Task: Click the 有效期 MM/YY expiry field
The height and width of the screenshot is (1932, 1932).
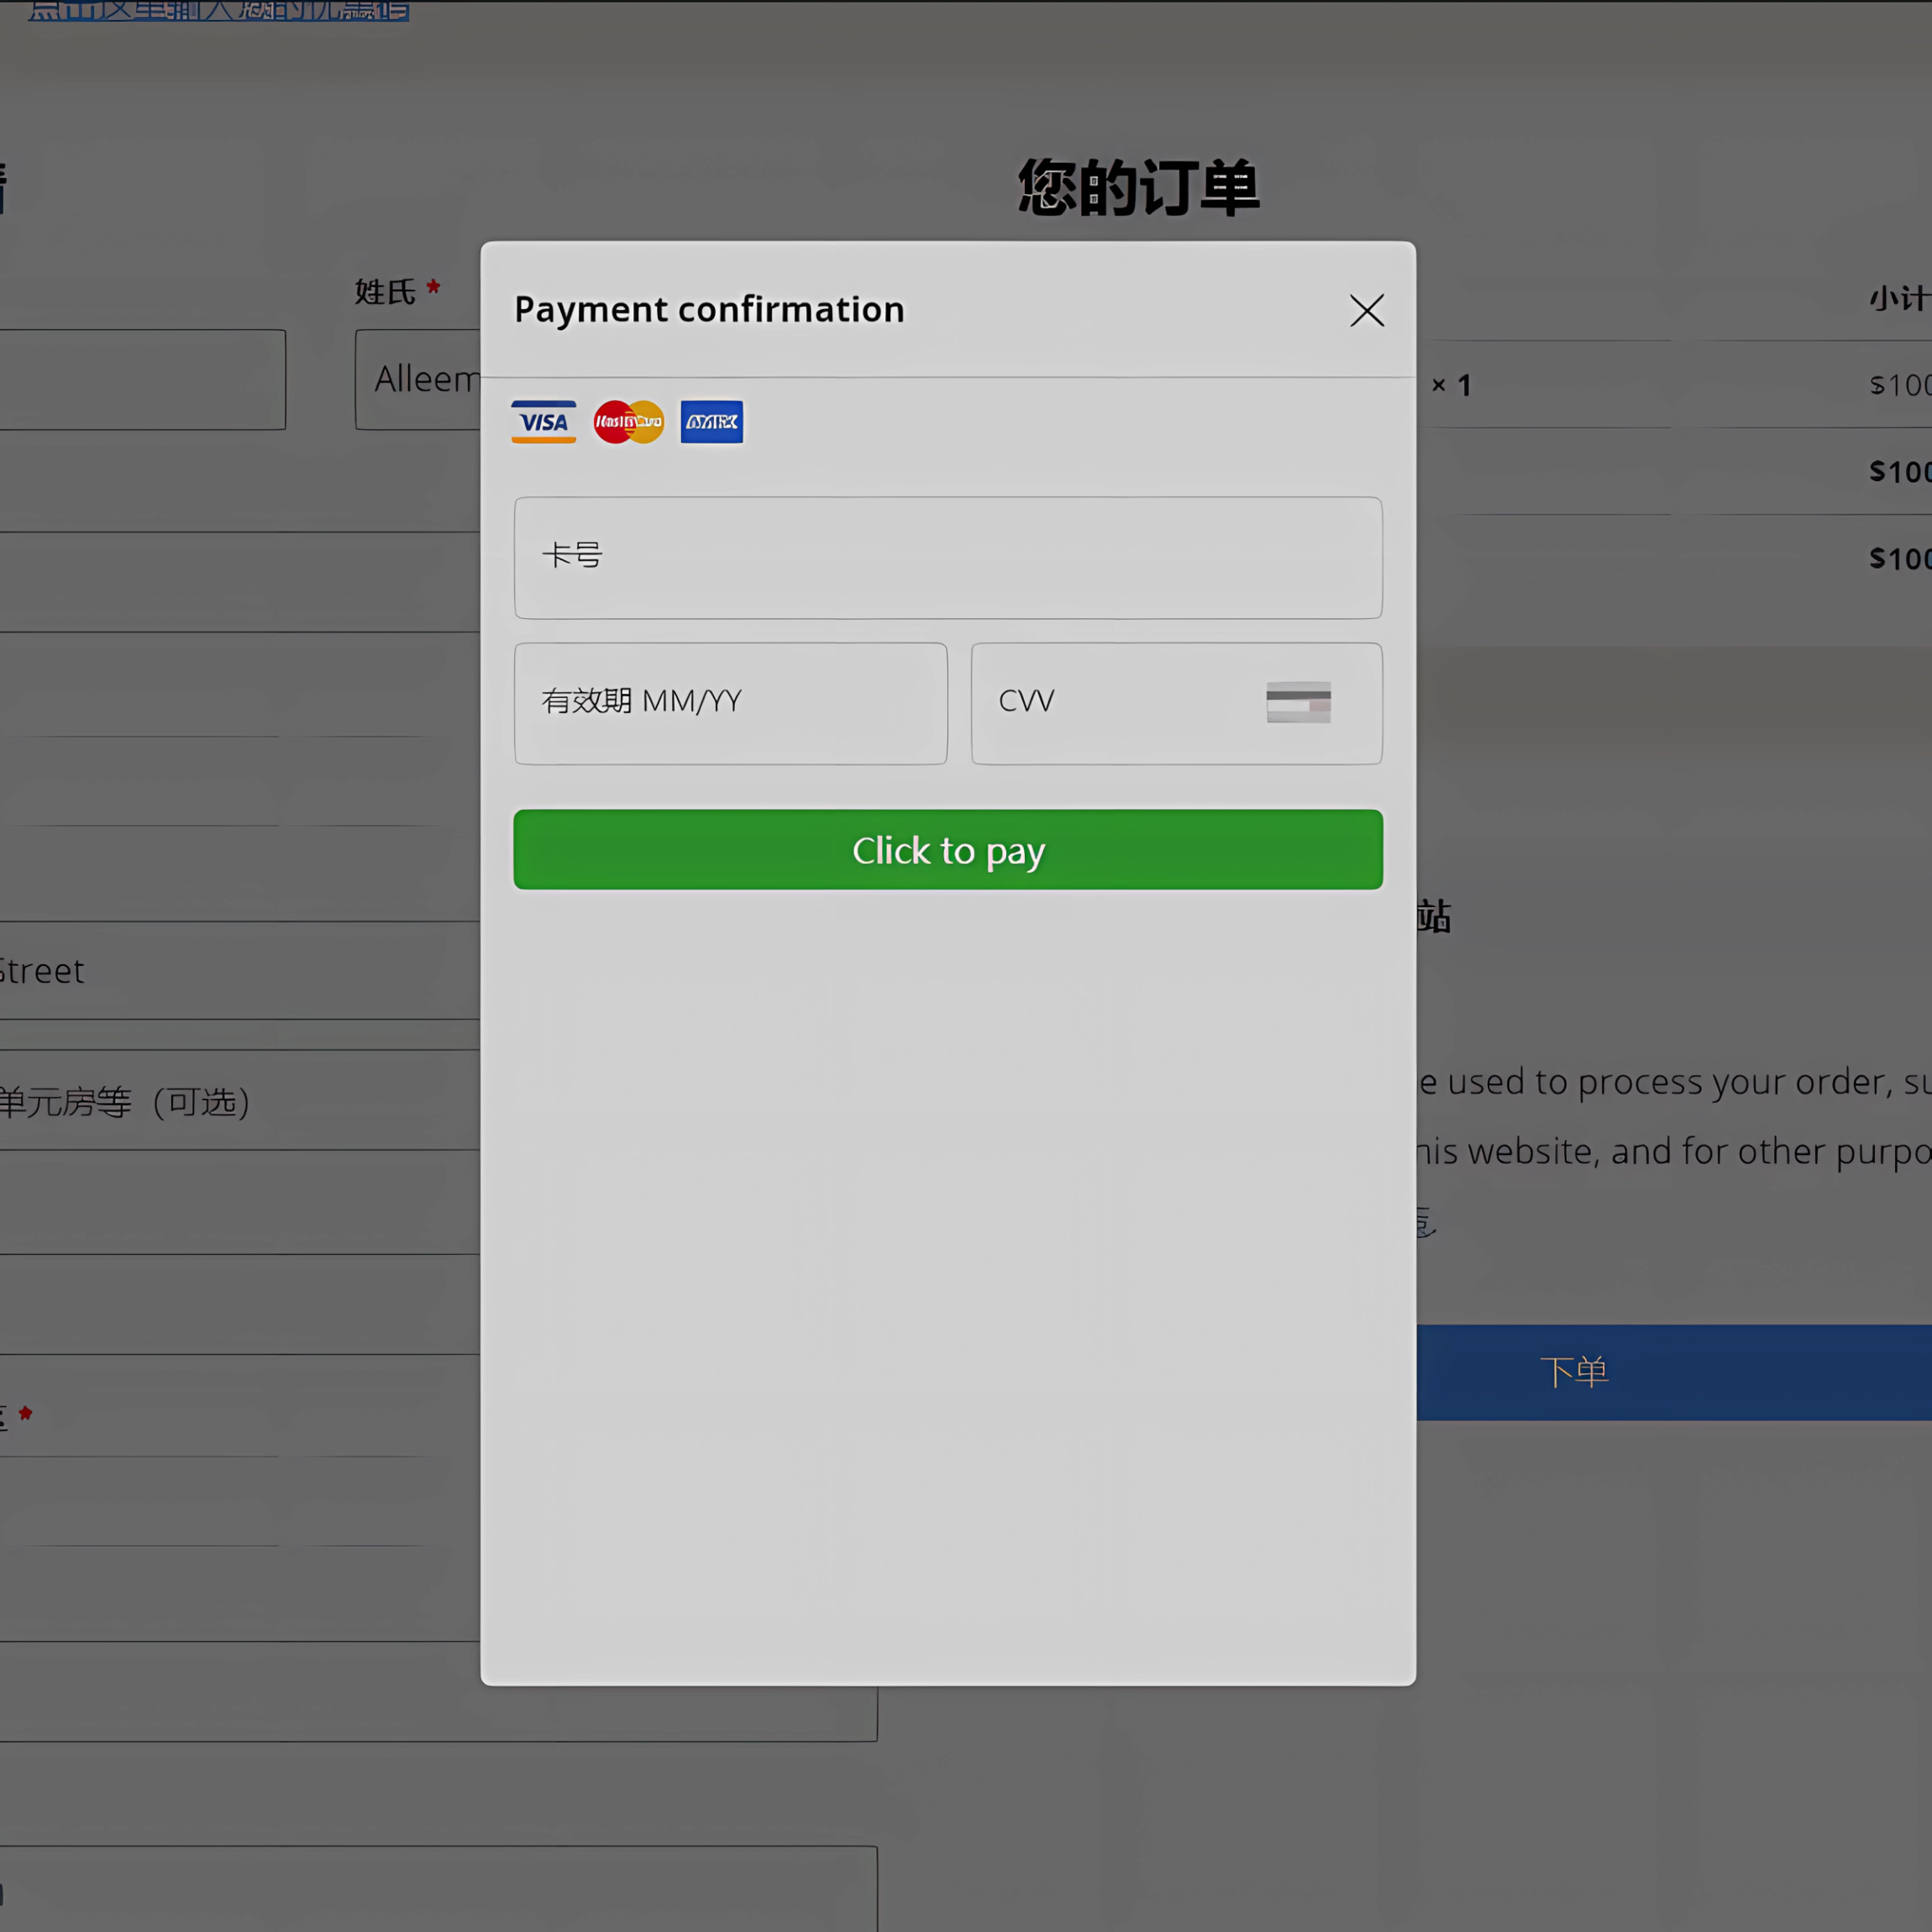Action: click(x=730, y=703)
